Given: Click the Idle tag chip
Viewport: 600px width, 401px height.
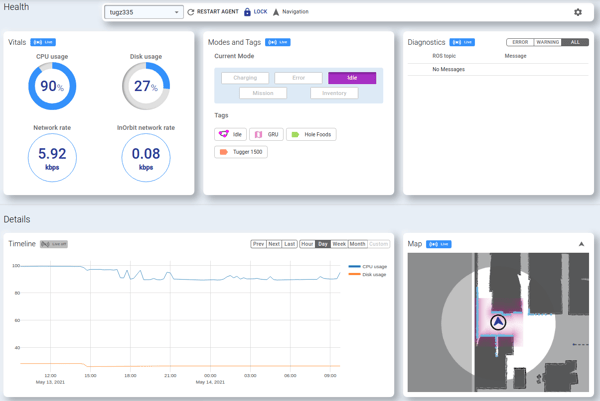Looking at the screenshot, I should click(x=230, y=134).
